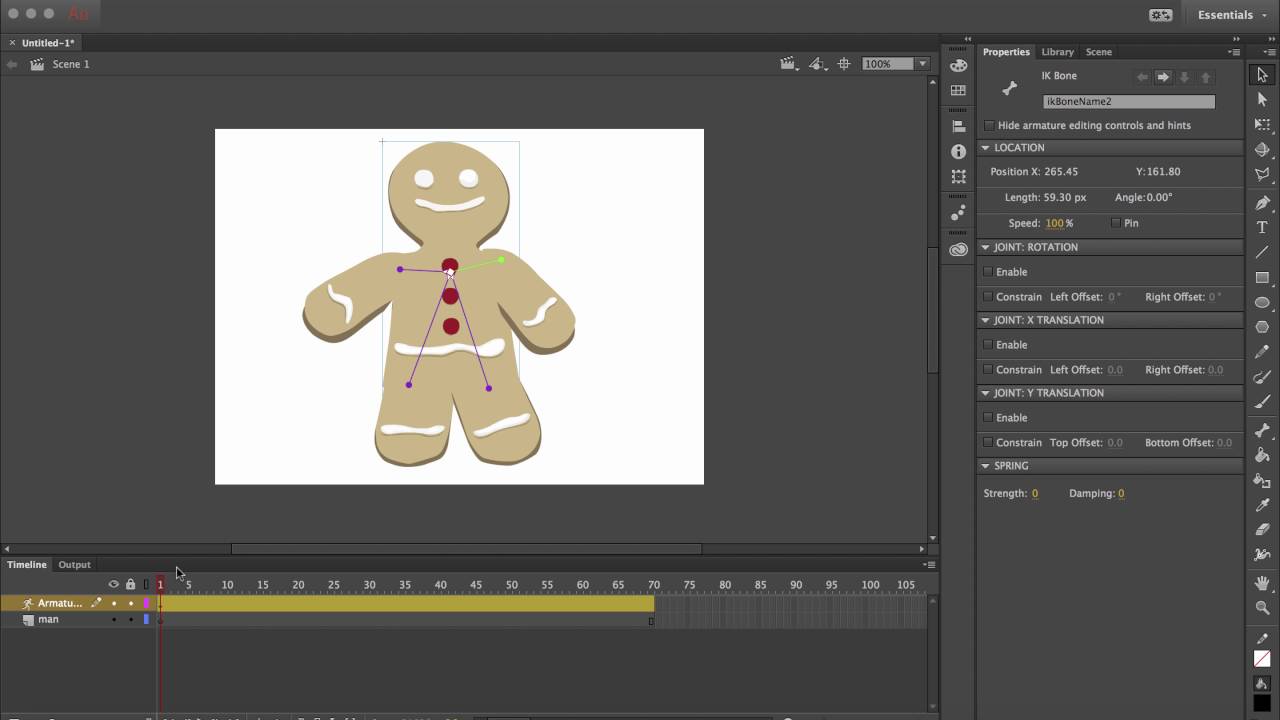Select the Eraser tool
This screenshot has height=720, width=1280.
(x=1262, y=530)
